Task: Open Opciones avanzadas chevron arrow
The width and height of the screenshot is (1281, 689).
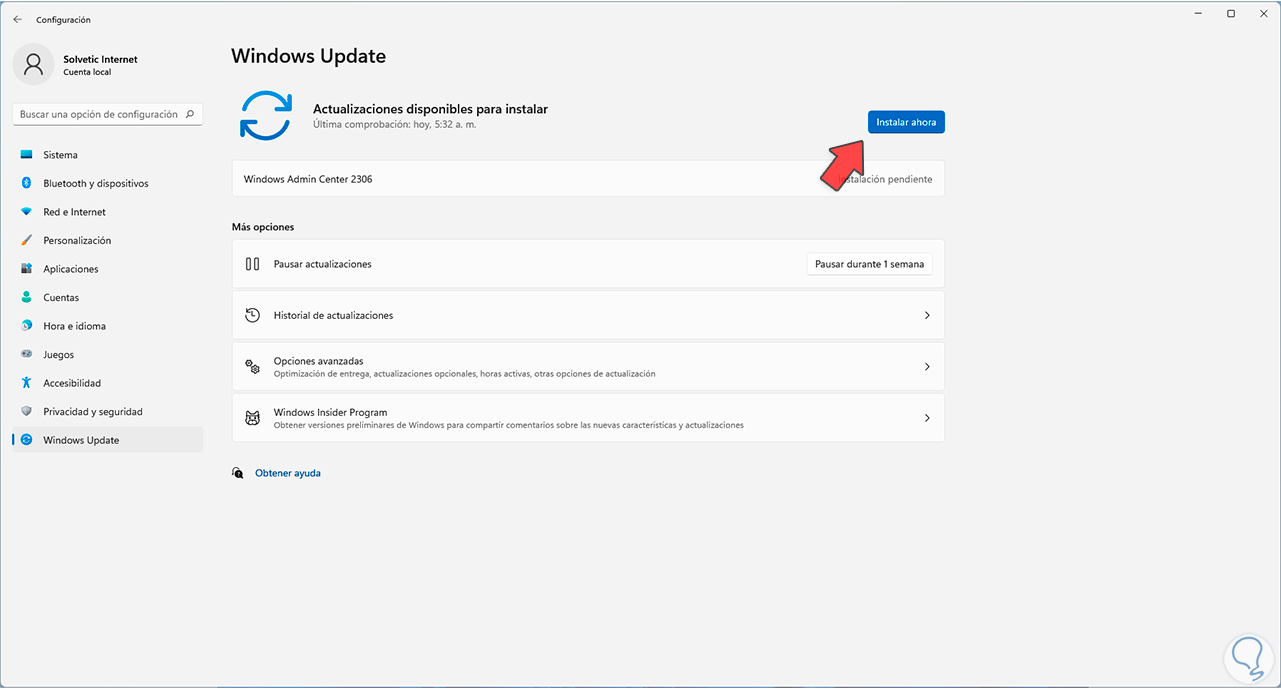Action: coord(927,367)
